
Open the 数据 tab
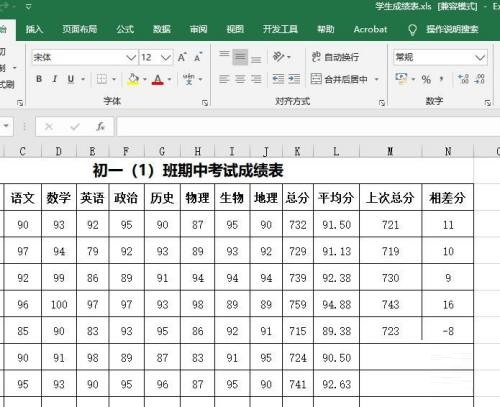(x=162, y=29)
